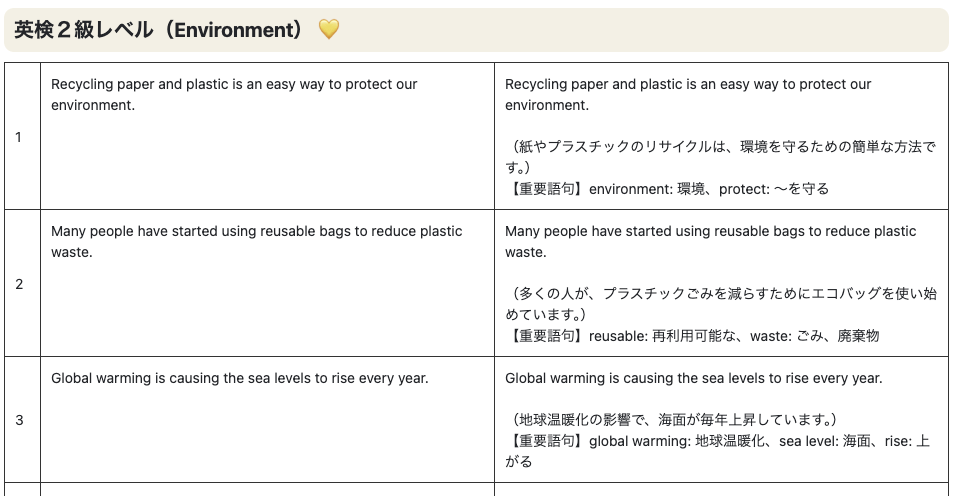Screen dimensions: 956x496
Task: Click the vocabulary entry reusable: 再利用可能な
Action: point(659,336)
